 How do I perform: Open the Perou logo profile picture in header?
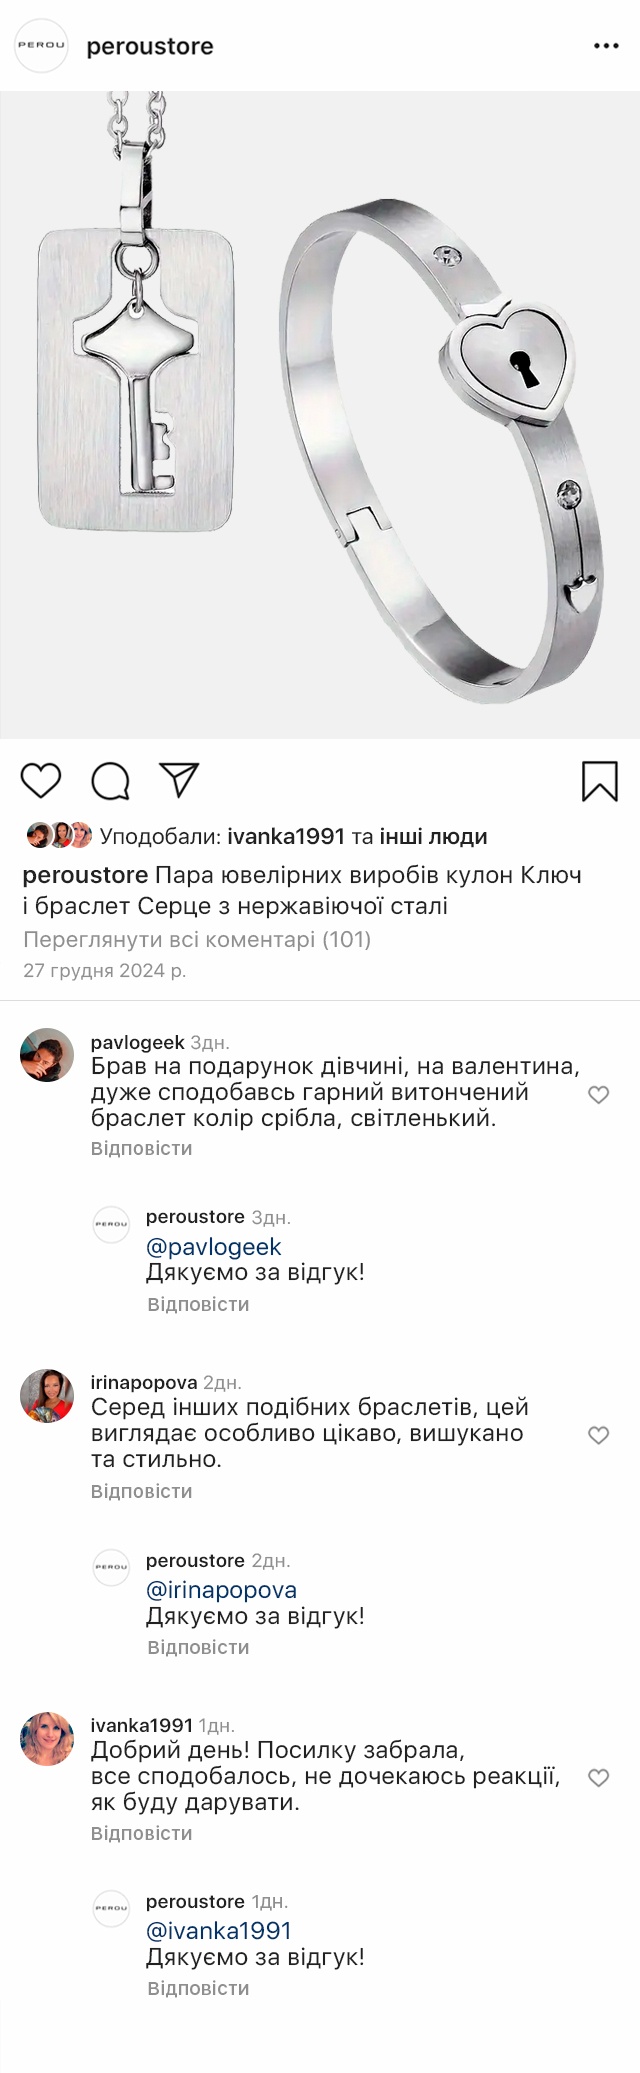coord(41,46)
